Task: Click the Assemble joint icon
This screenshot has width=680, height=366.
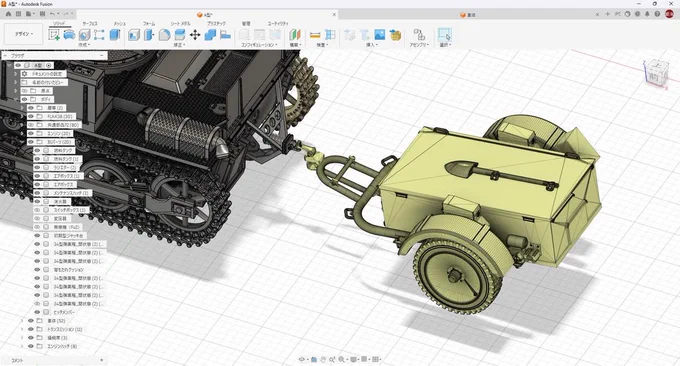Action: pyautogui.click(x=418, y=35)
